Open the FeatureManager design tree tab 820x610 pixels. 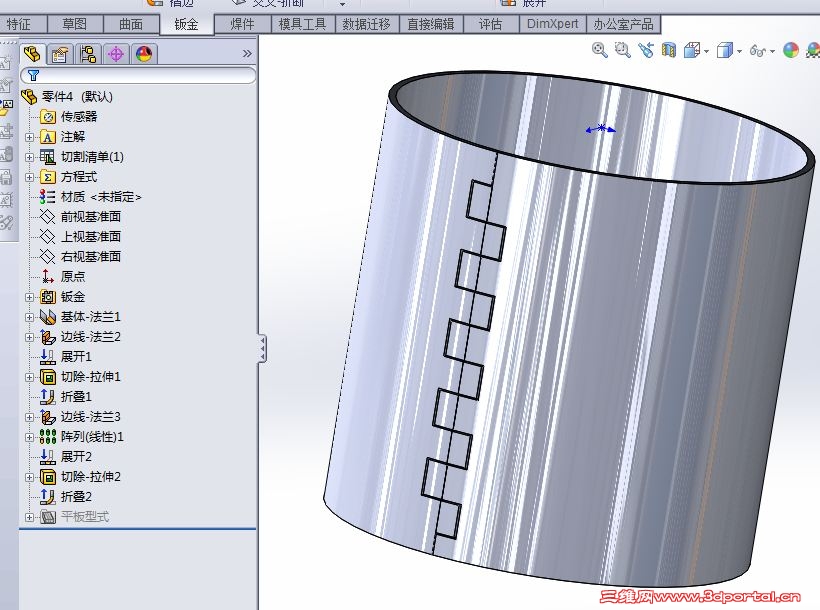32,54
